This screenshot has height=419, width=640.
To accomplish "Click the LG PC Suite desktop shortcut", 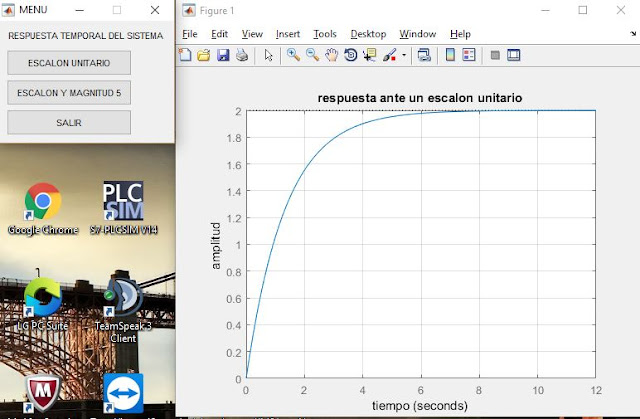I will coord(43,304).
